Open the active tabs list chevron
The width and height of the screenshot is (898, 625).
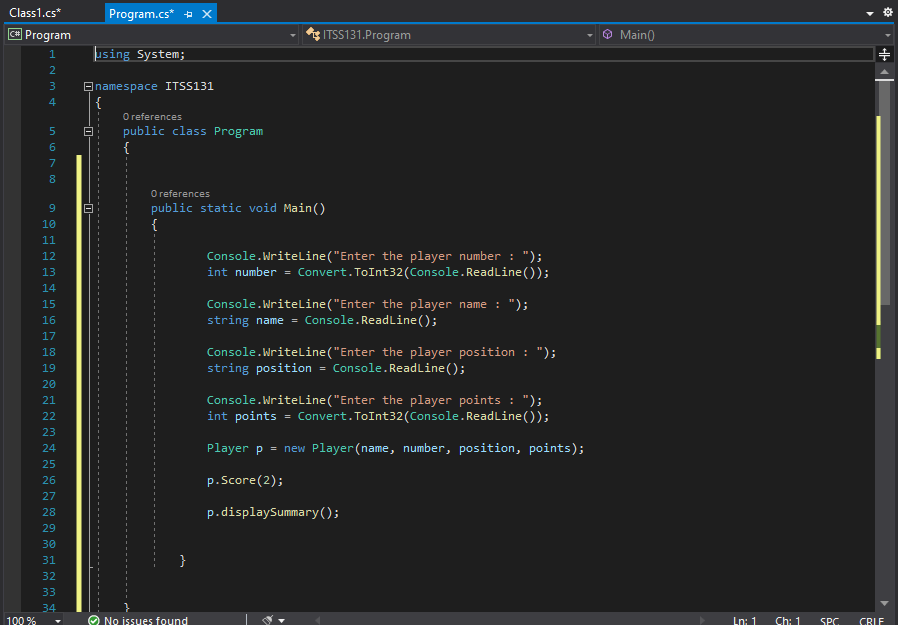coord(869,14)
